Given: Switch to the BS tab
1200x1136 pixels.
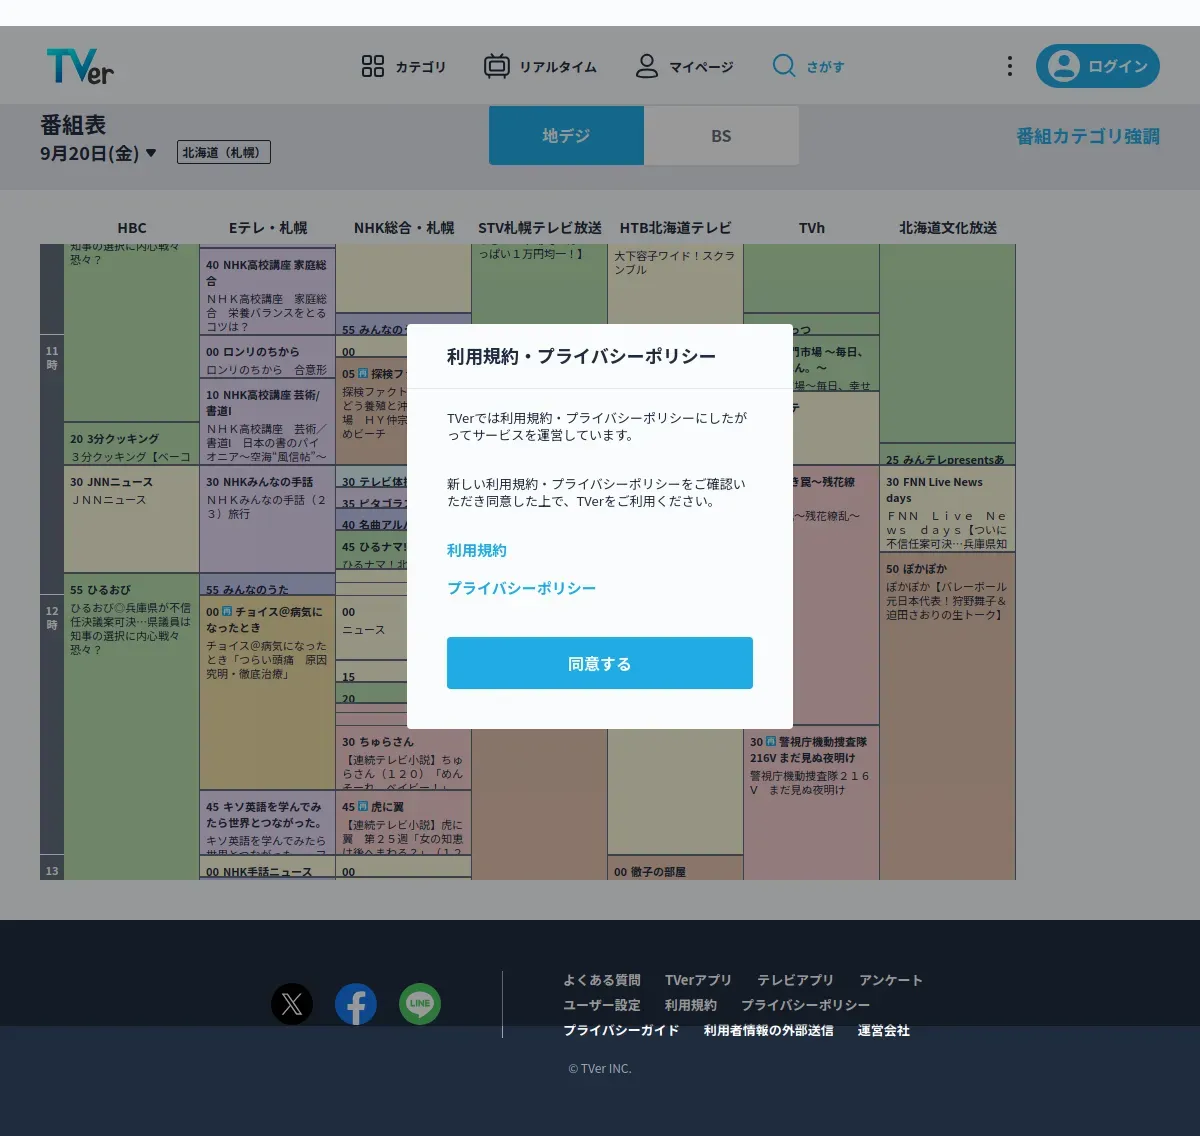Looking at the screenshot, I should 721,136.
